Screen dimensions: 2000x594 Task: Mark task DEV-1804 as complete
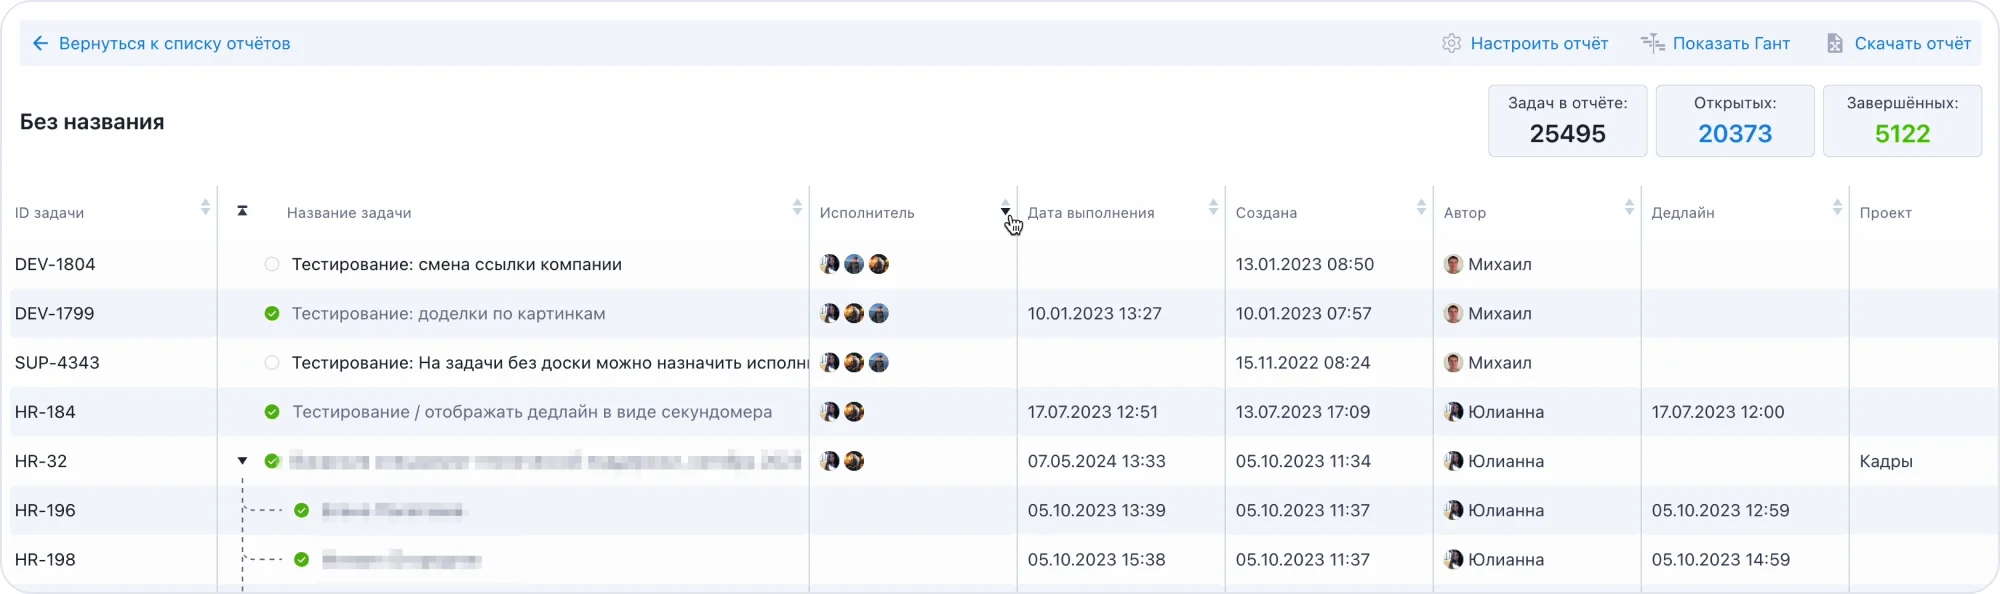click(271, 264)
